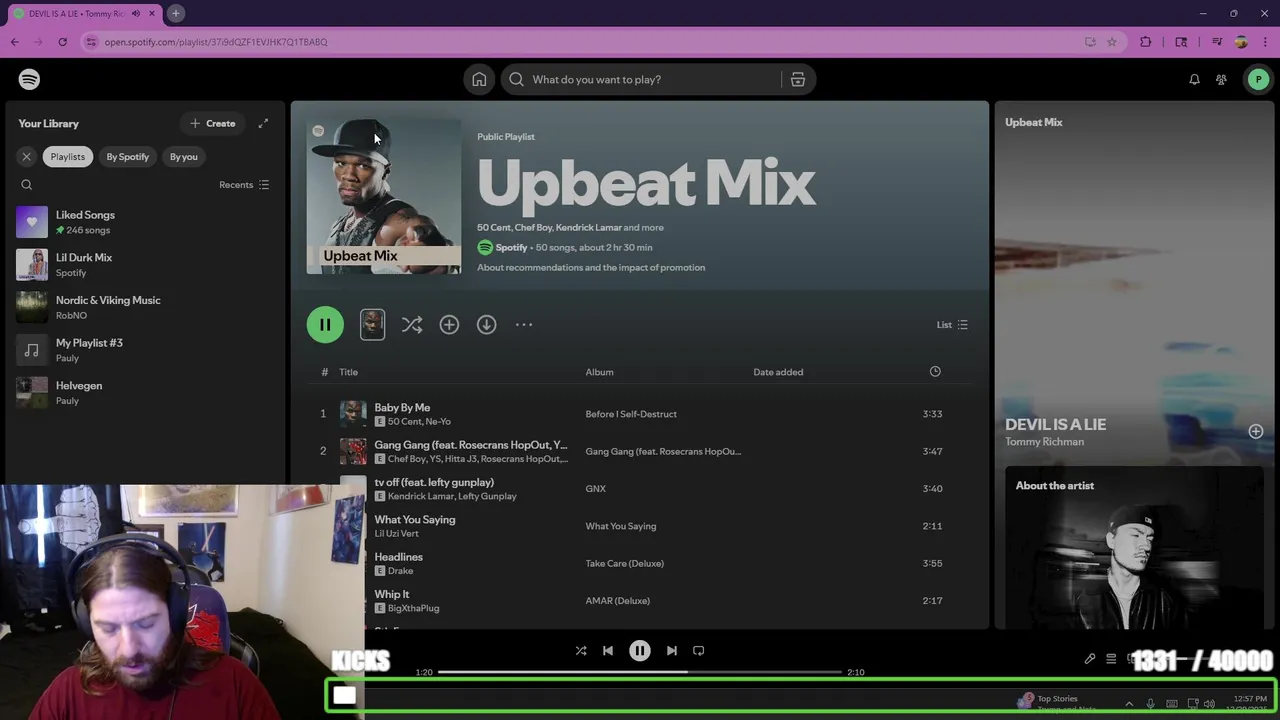Screen dimensions: 1280x720
Task: Open the What's New notifications bell
Action: pyautogui.click(x=1194, y=79)
